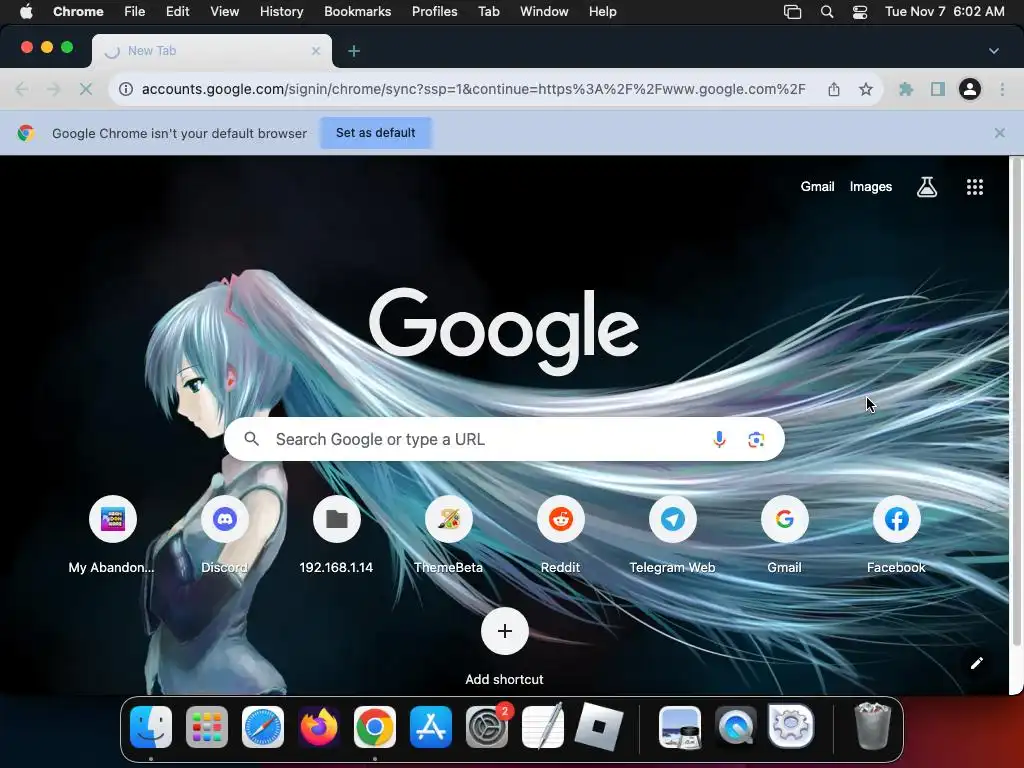Click Set as default button
Viewport: 1024px width, 768px height.
(376, 133)
